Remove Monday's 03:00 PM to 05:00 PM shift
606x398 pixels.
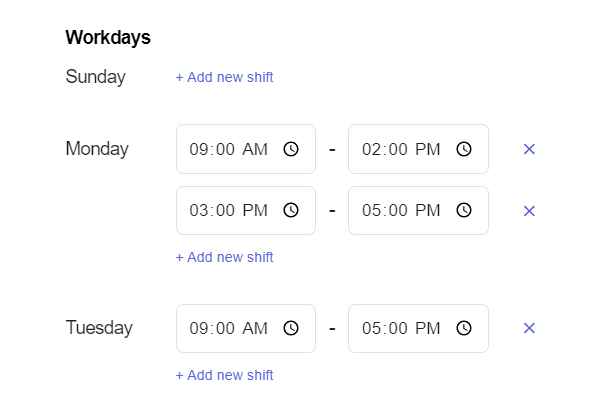[x=529, y=211]
